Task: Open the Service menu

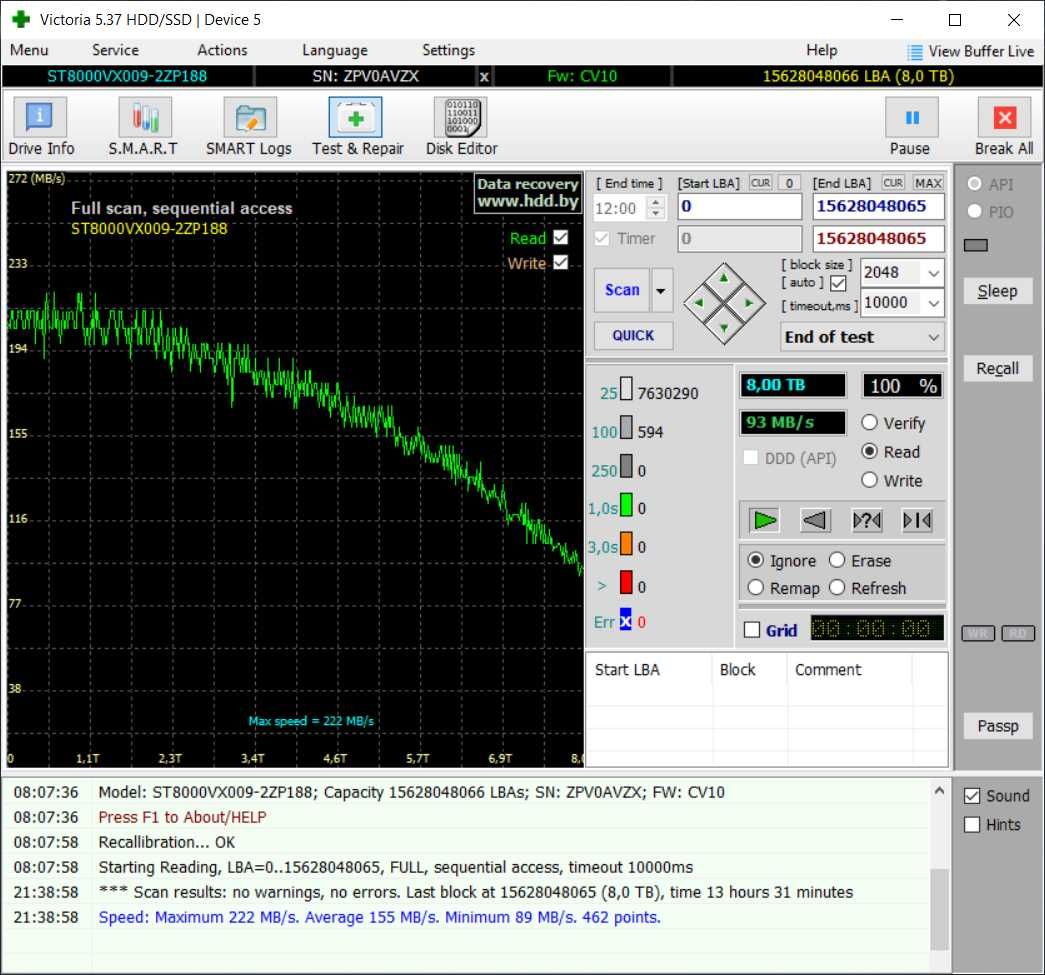Action: coord(115,51)
